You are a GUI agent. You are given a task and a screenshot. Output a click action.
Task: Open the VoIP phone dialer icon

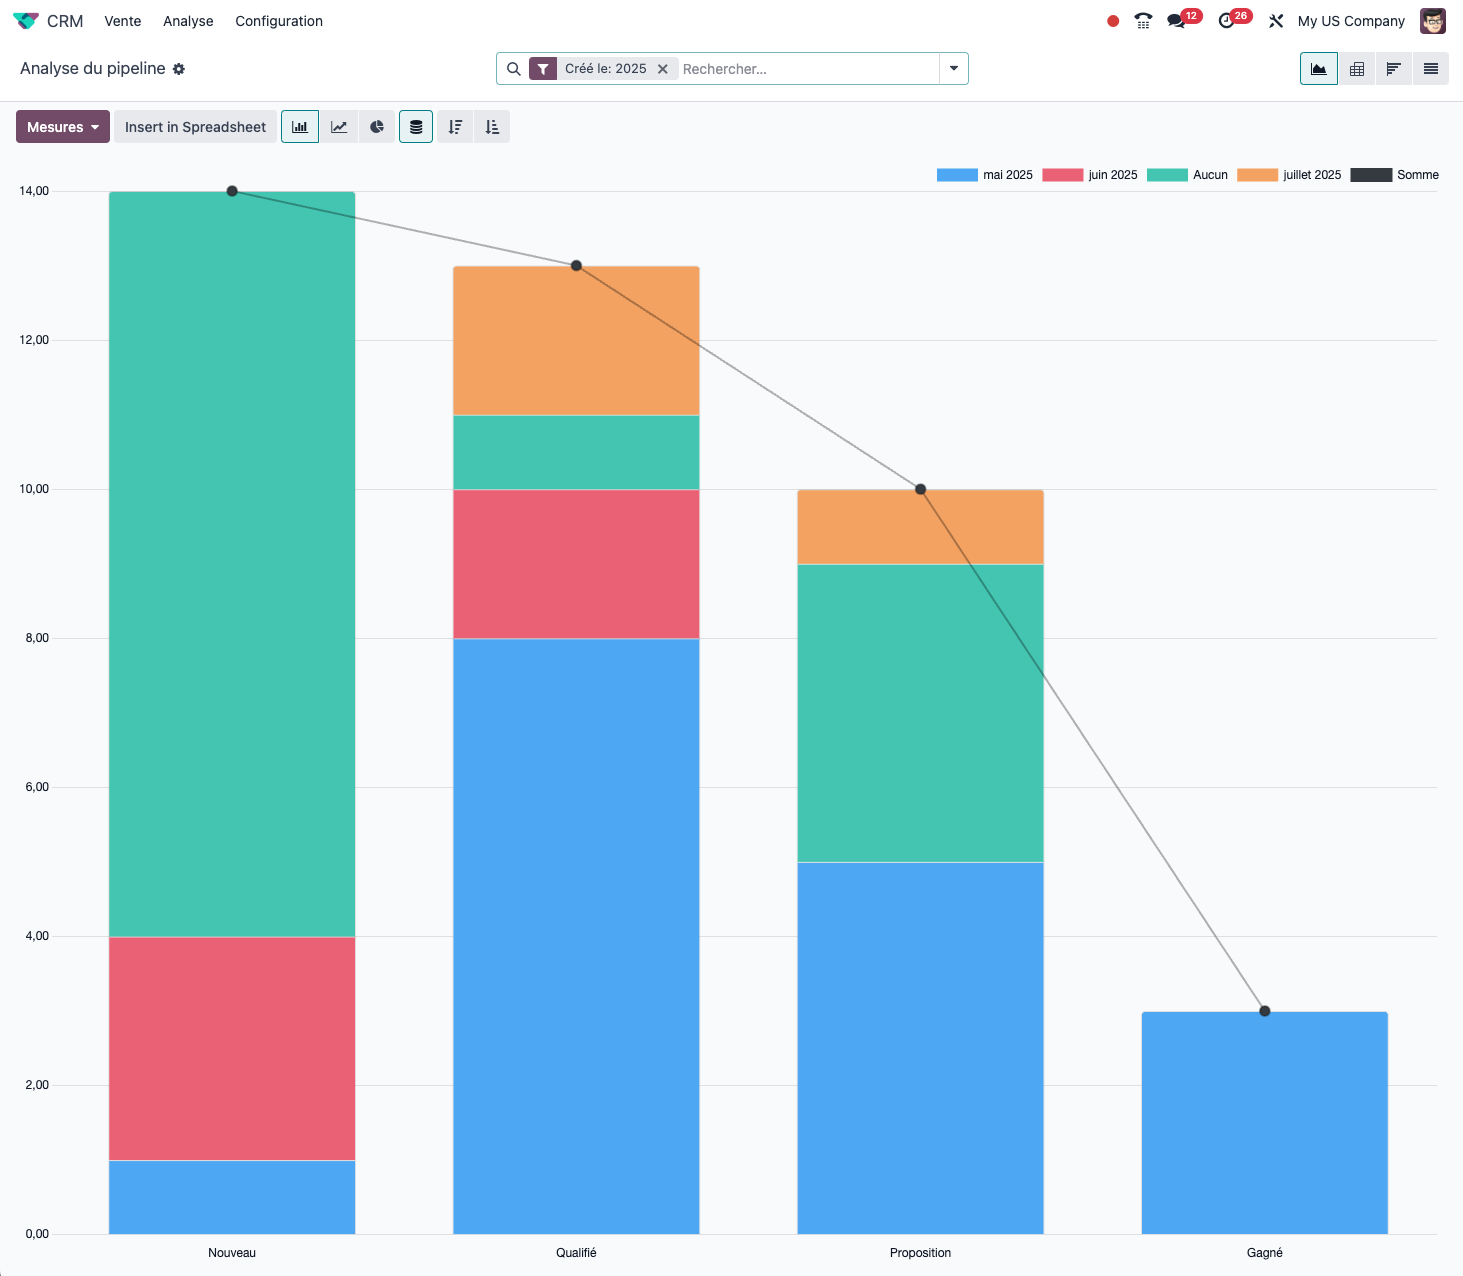point(1143,21)
